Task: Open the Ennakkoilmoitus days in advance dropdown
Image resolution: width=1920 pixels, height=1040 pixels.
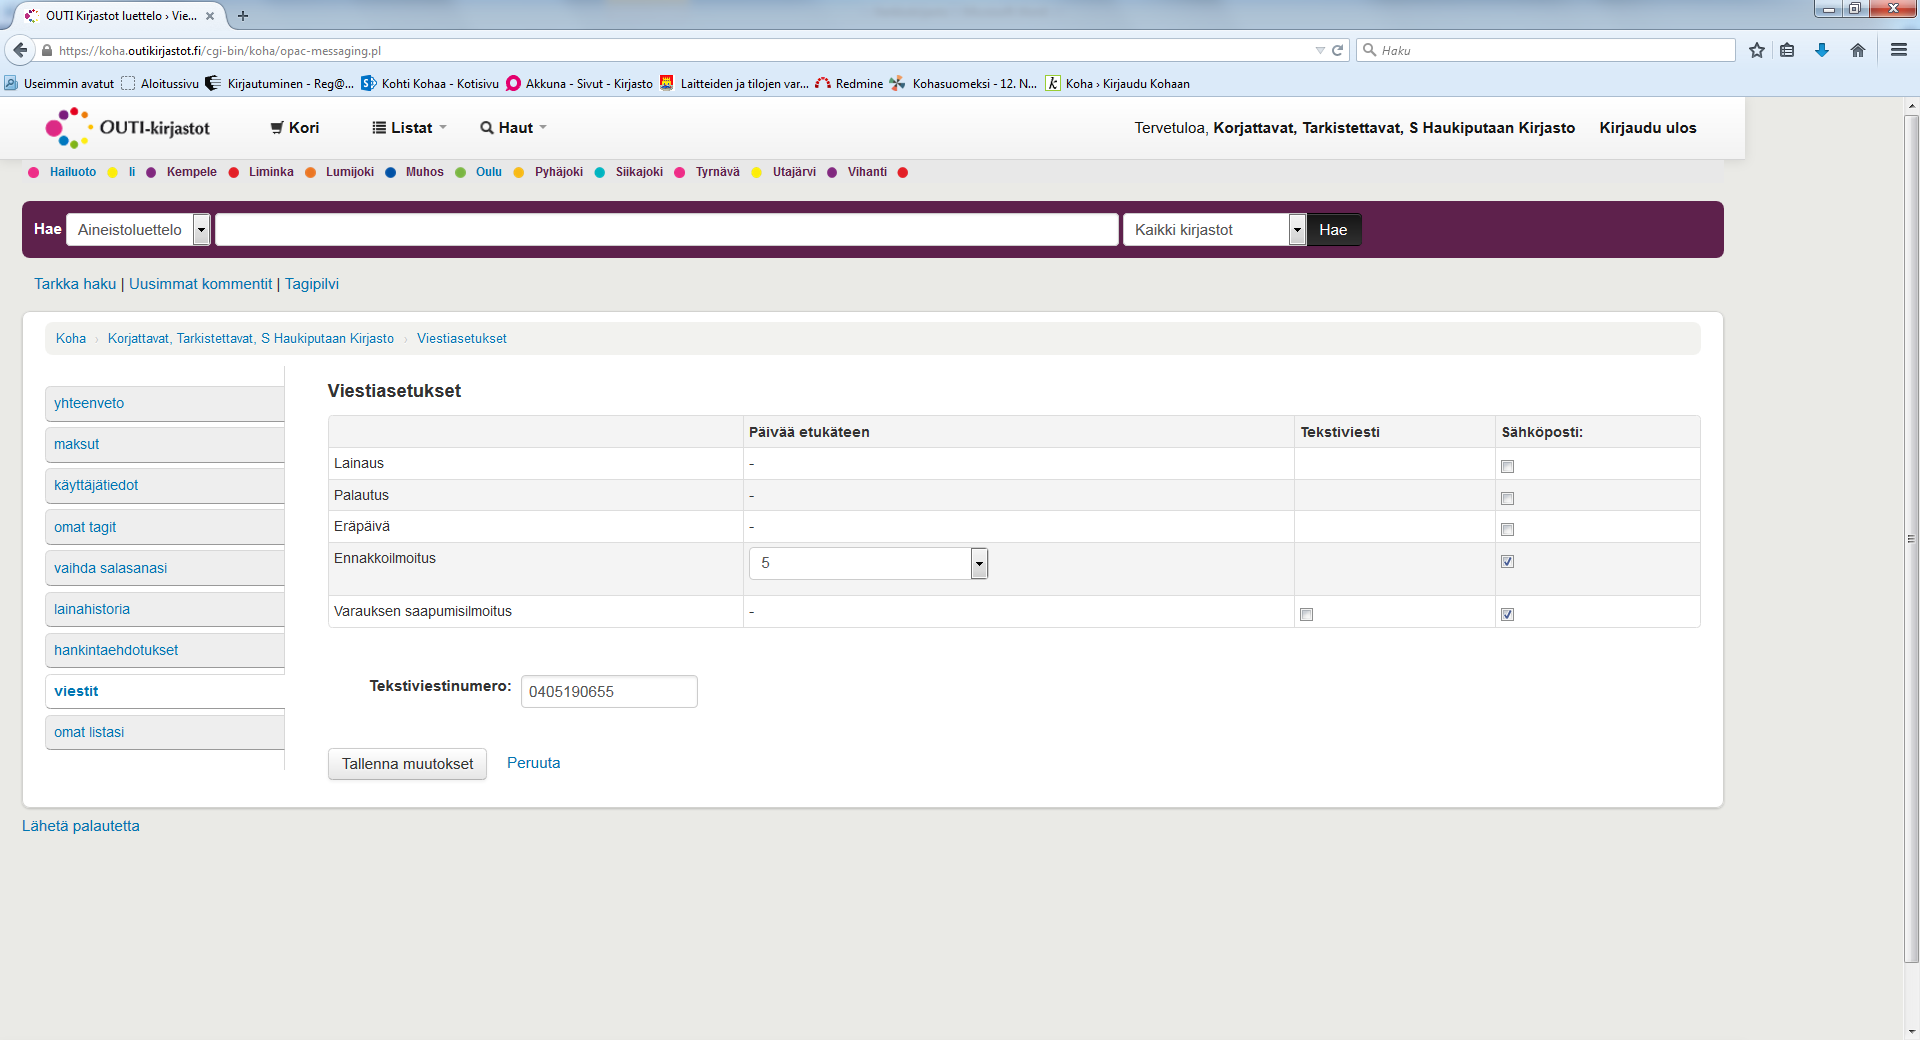Action: (868, 563)
